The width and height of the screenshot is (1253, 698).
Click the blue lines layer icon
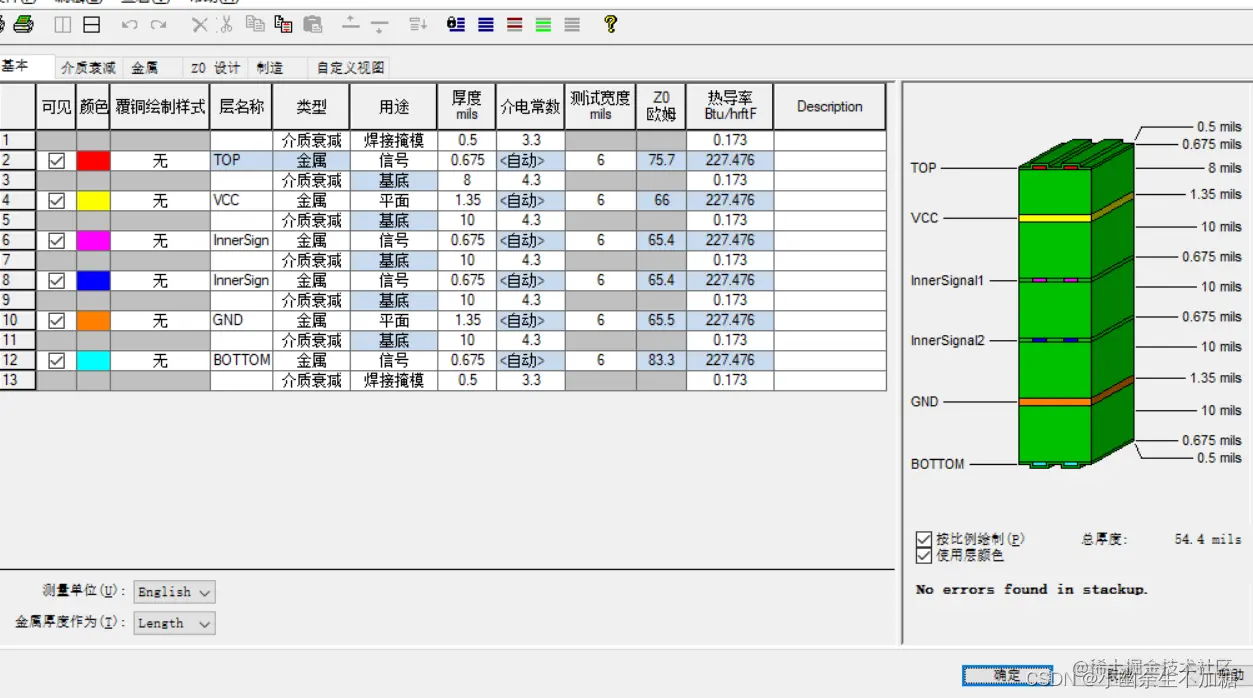pos(486,25)
